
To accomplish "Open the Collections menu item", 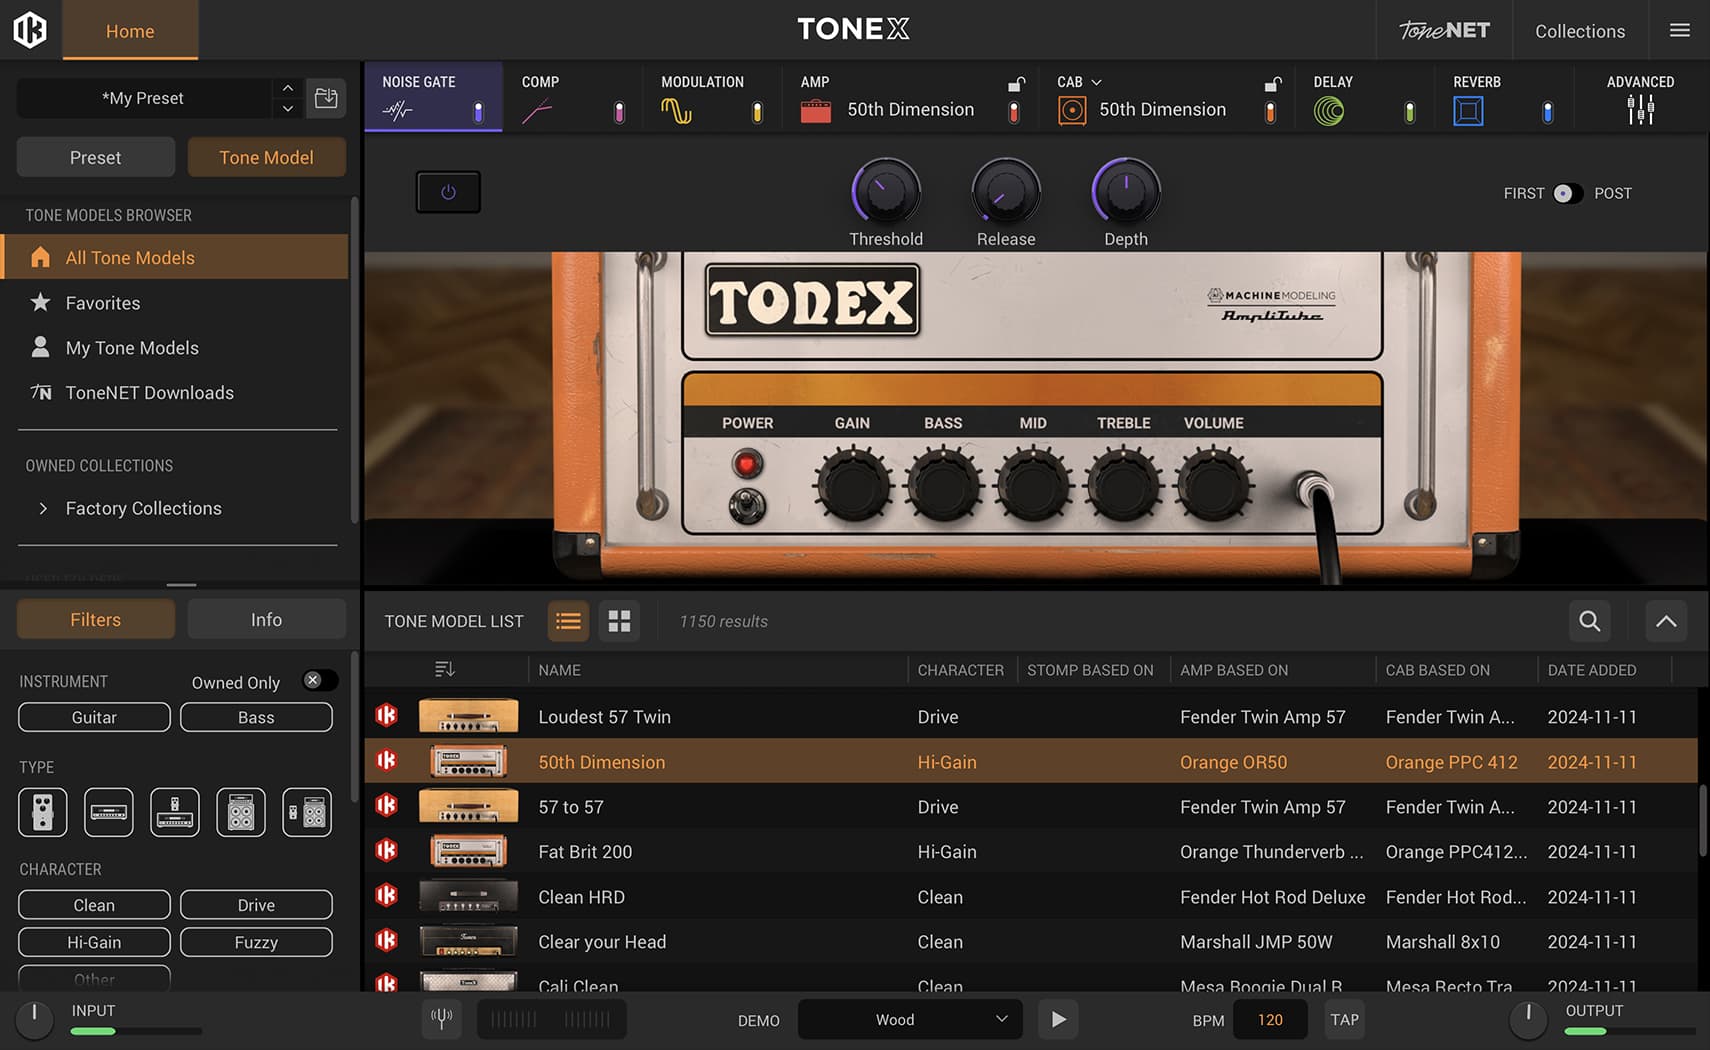I will coord(1579,31).
